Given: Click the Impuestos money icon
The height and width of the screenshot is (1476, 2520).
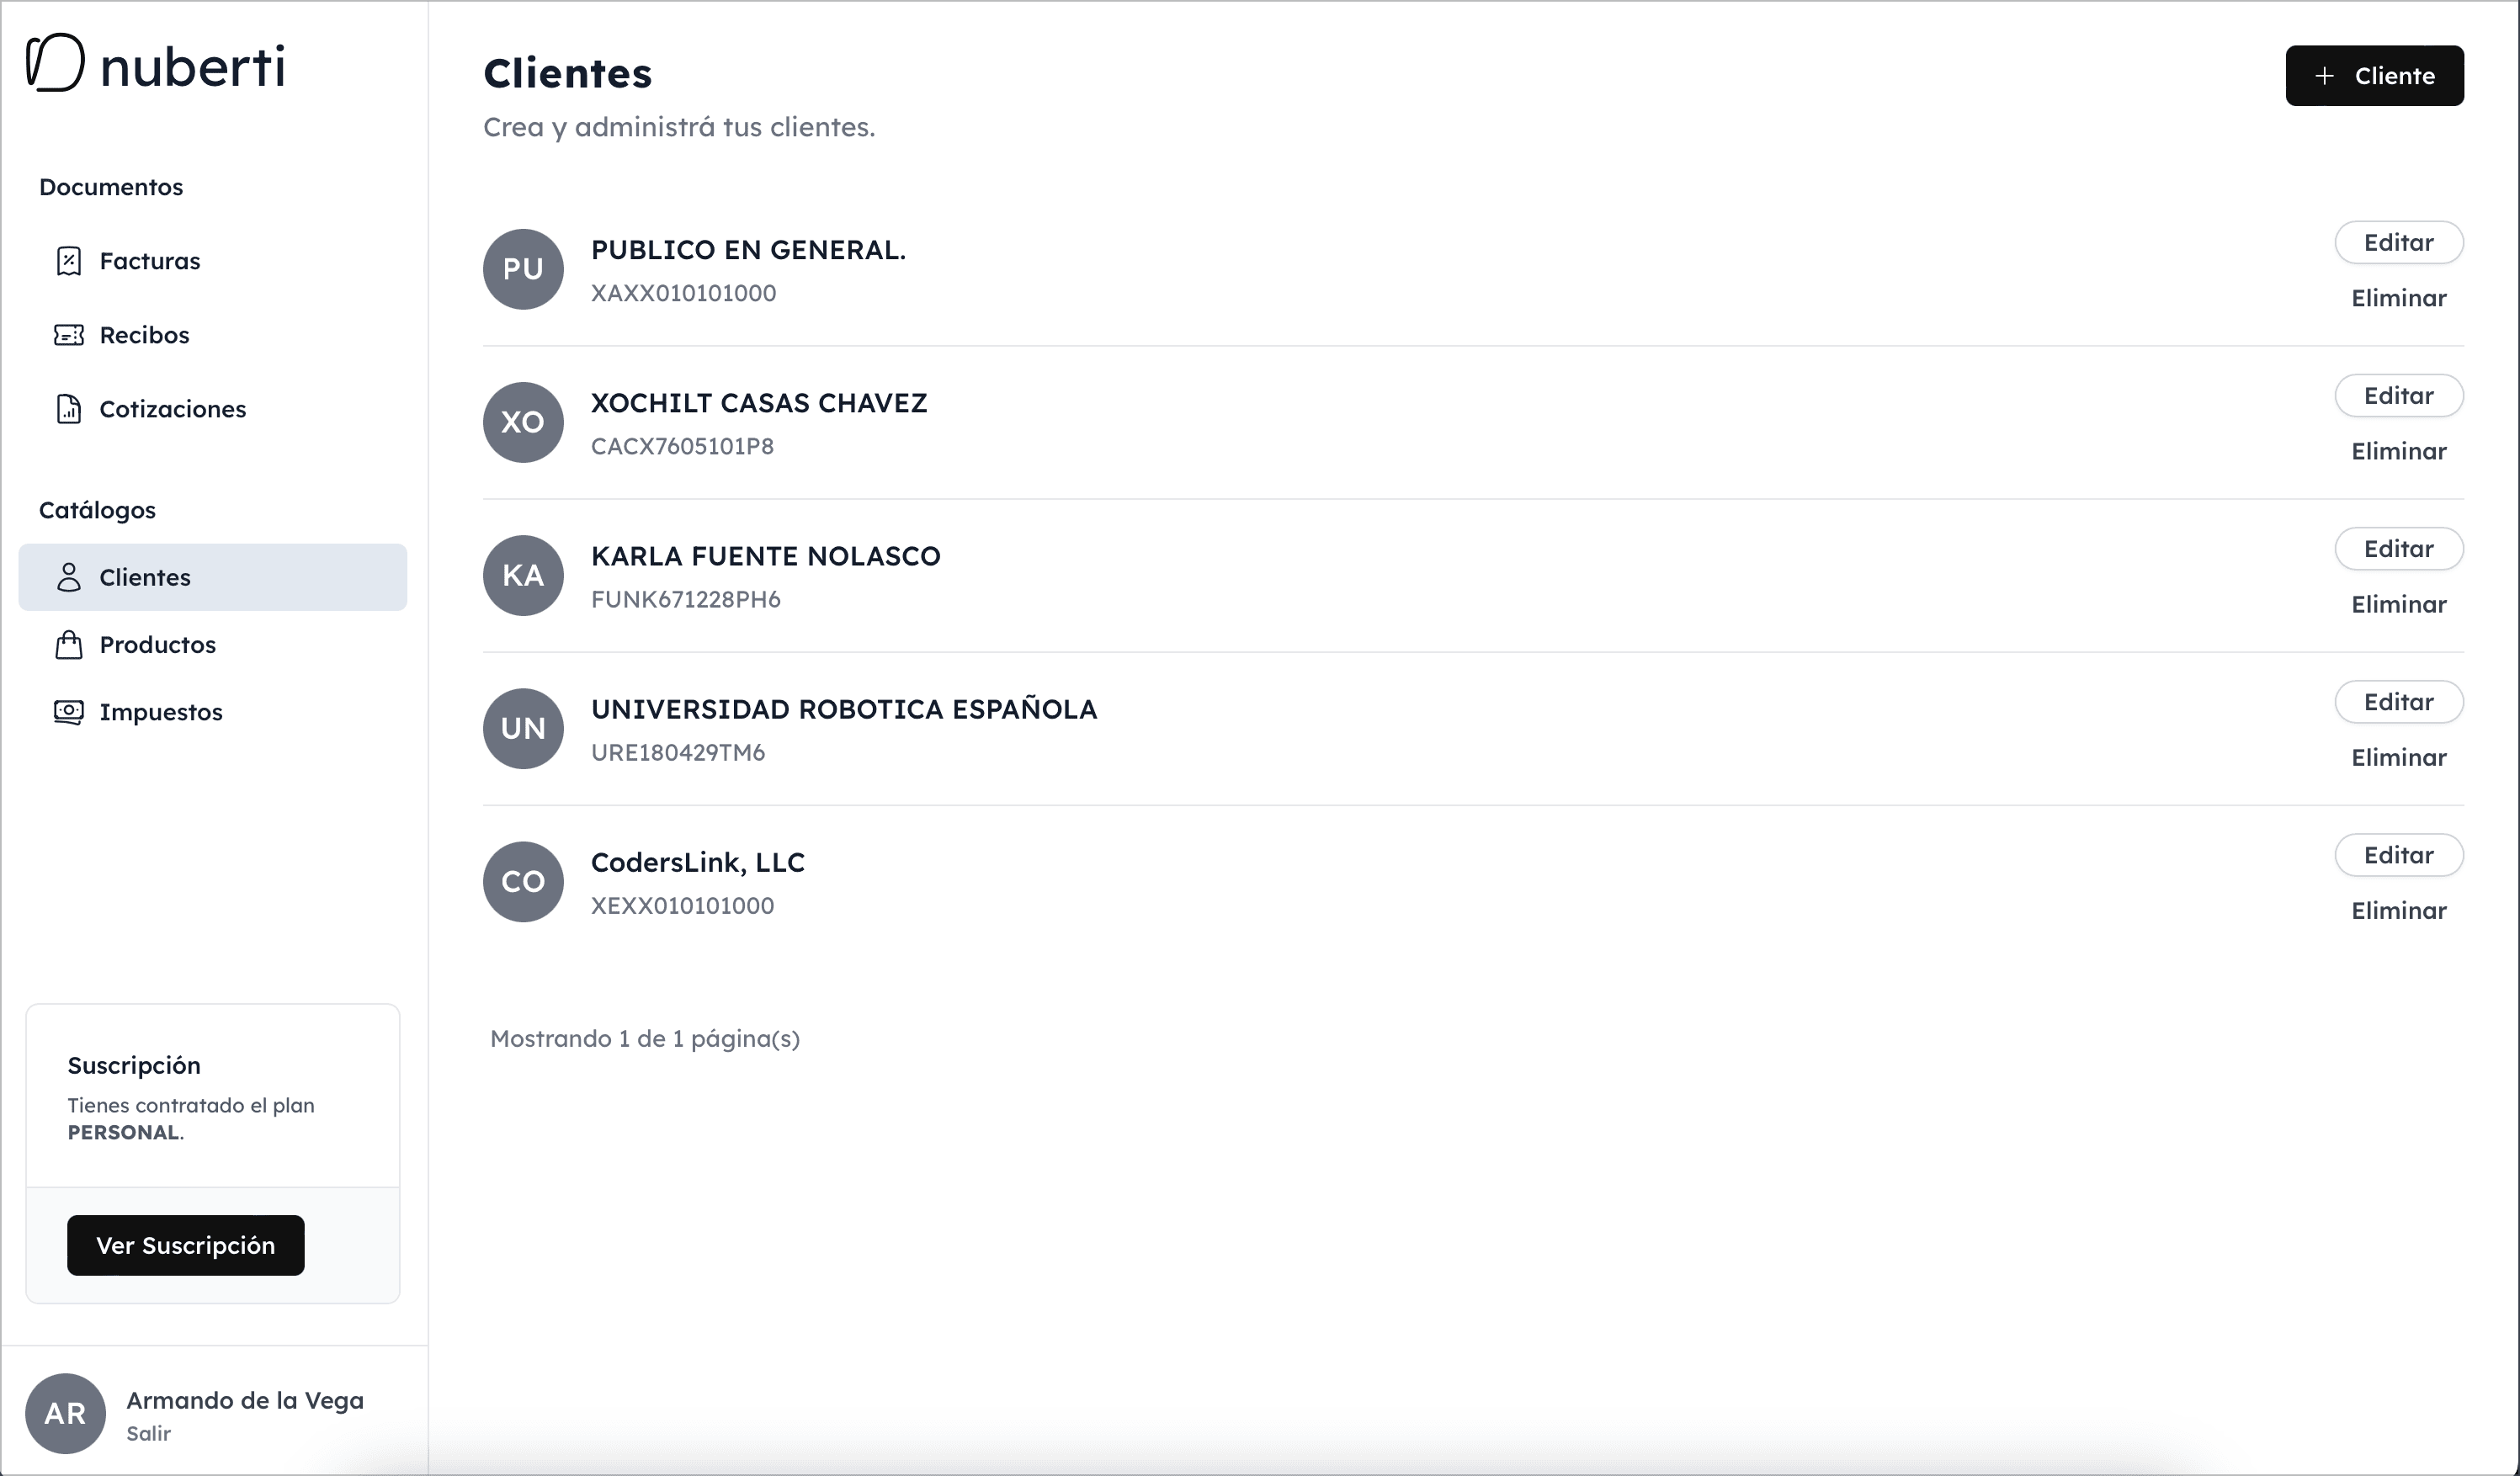Looking at the screenshot, I should [68, 712].
